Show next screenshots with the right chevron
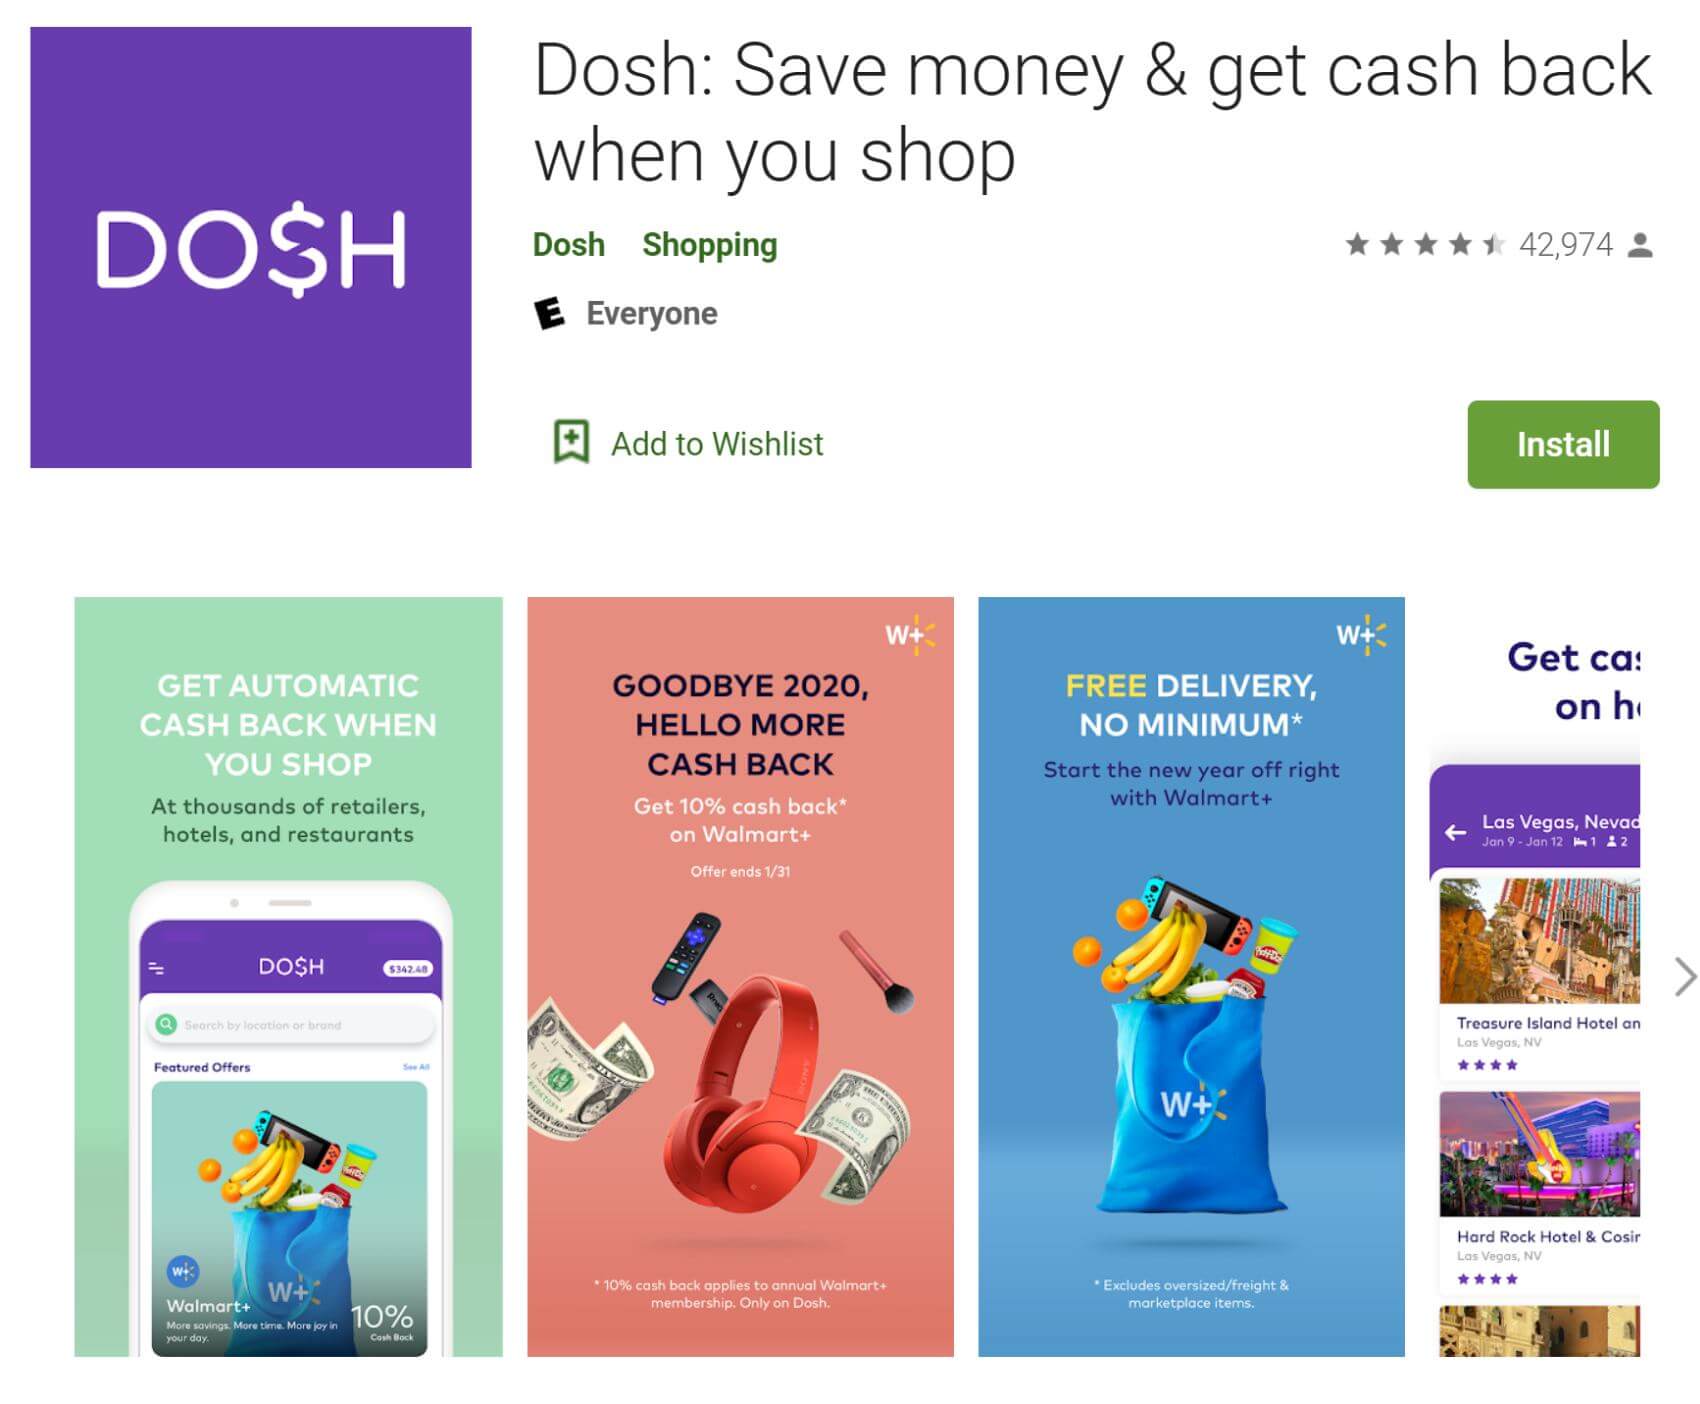The height and width of the screenshot is (1404, 1700). pyautogui.click(x=1685, y=977)
